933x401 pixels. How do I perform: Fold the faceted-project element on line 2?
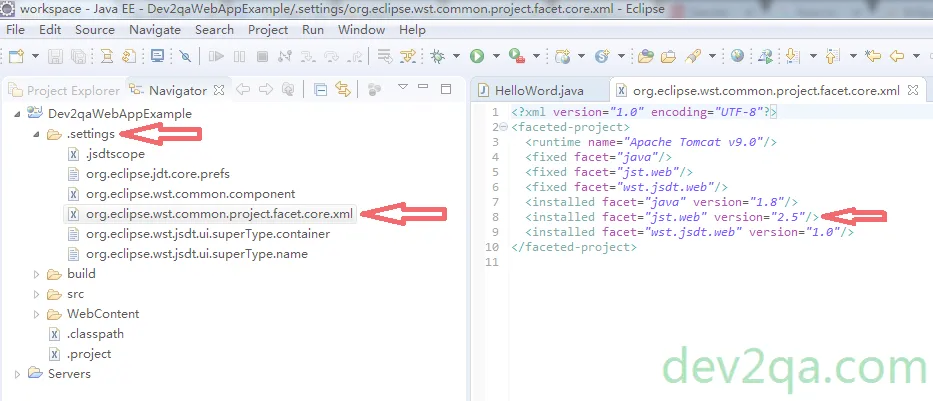[505, 127]
